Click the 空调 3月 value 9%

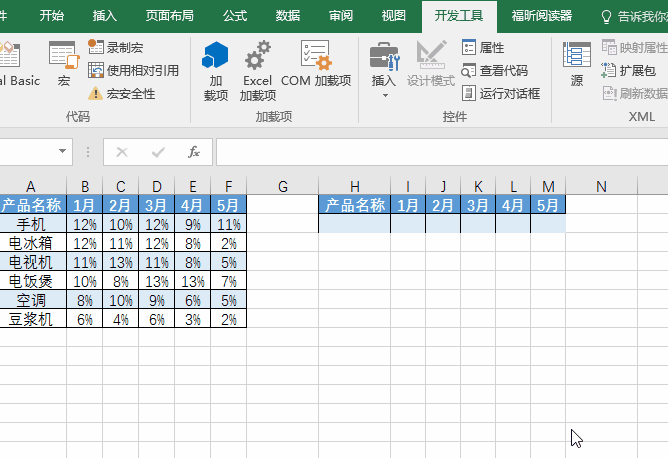[157, 300]
